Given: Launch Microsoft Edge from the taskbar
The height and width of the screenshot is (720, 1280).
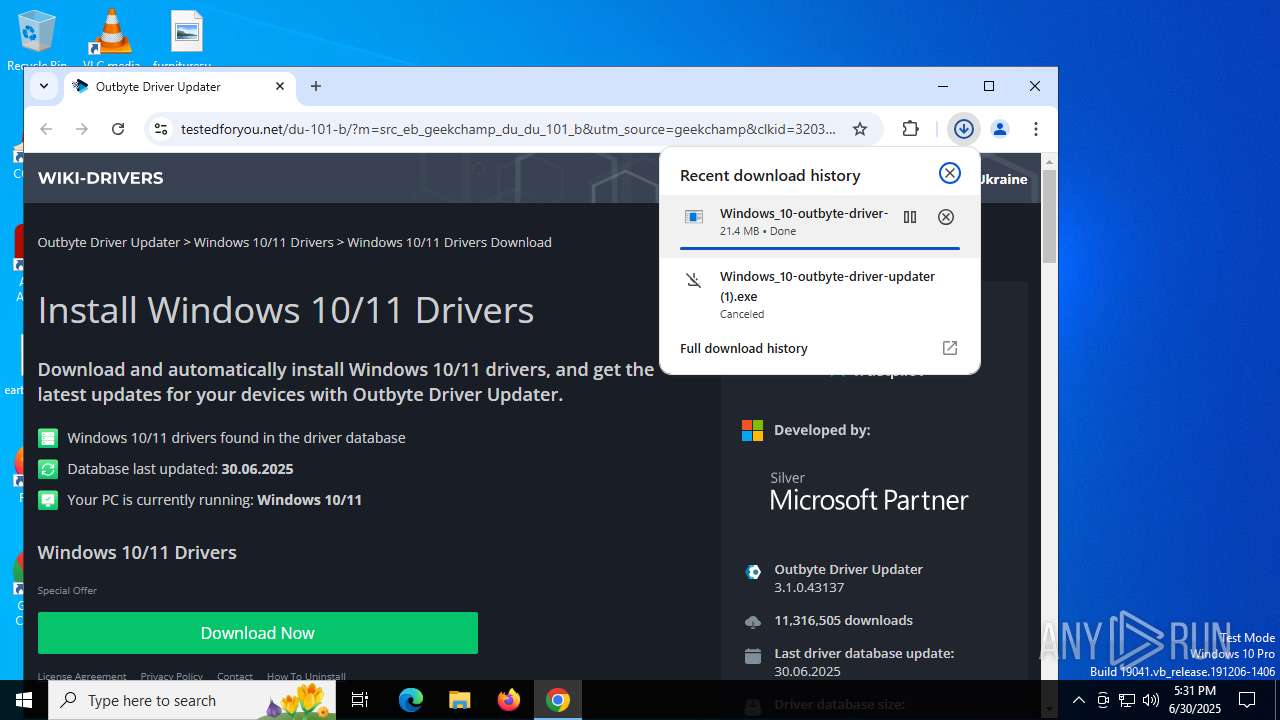Looking at the screenshot, I should (x=411, y=700).
